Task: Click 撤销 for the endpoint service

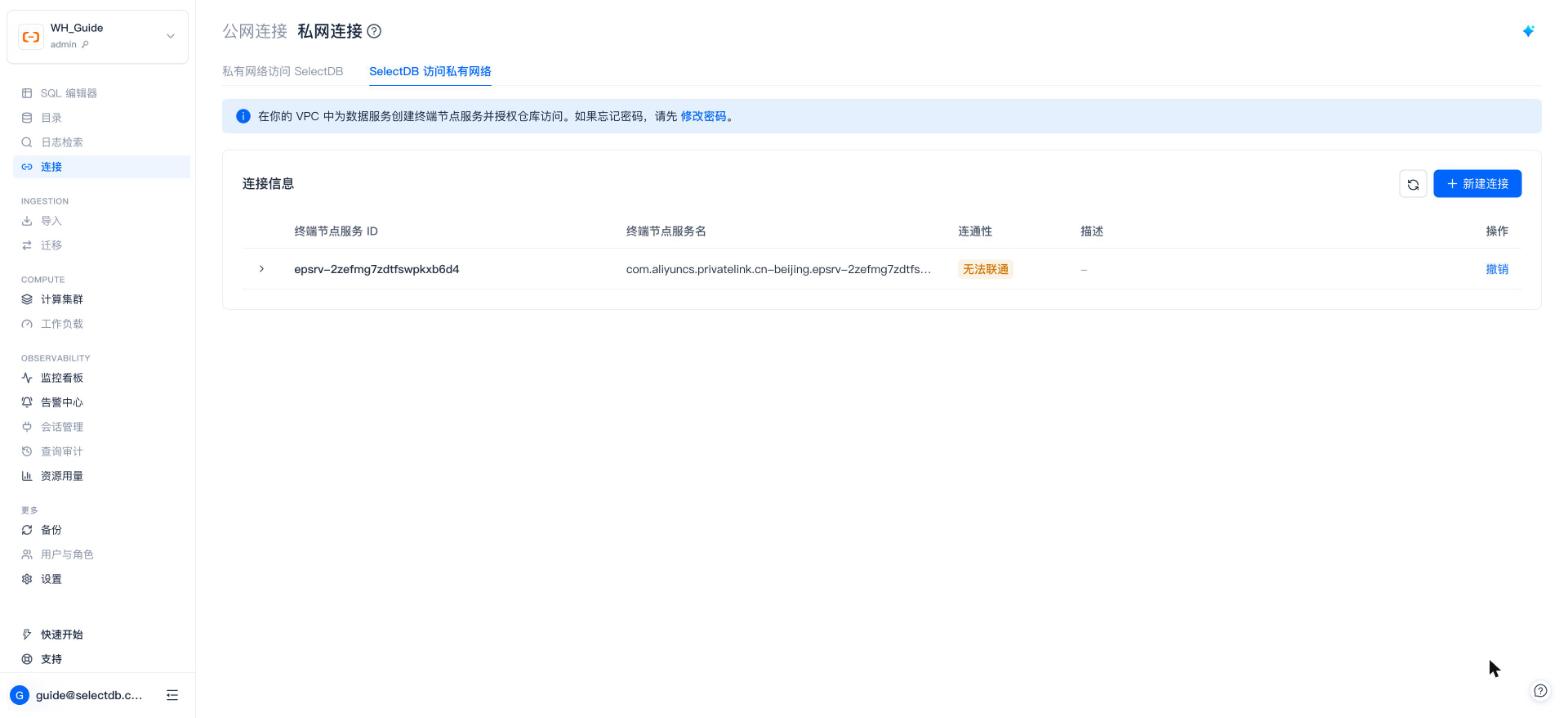Action: (1497, 269)
